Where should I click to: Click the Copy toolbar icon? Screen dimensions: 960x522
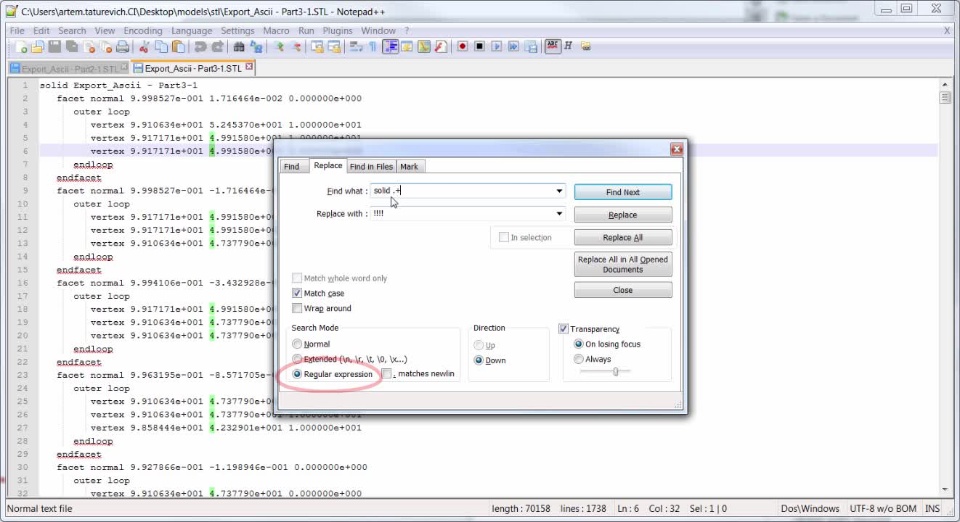coord(161,47)
